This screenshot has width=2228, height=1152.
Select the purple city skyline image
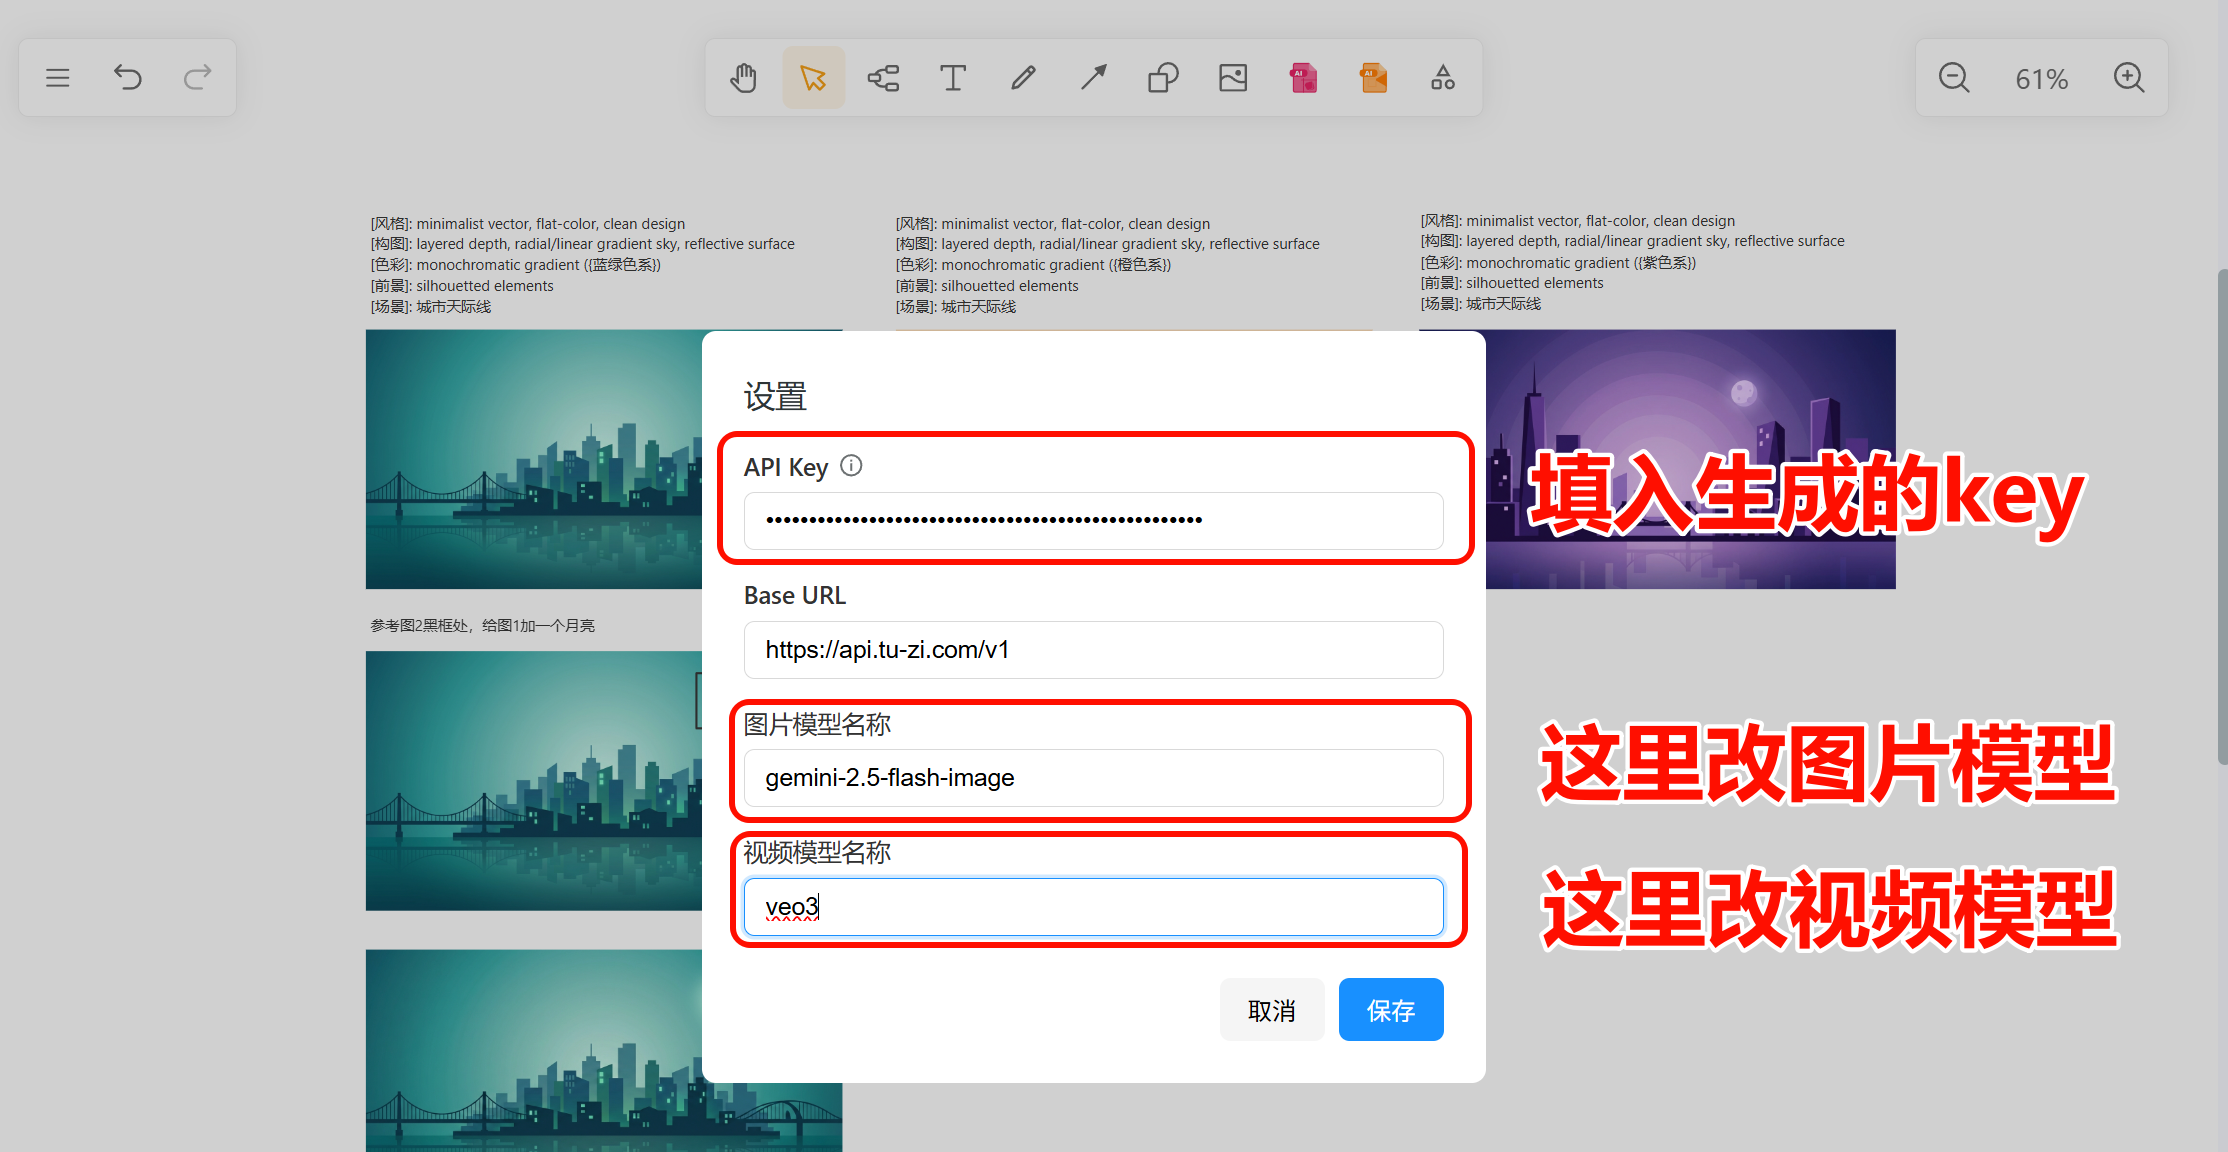(x=1690, y=459)
